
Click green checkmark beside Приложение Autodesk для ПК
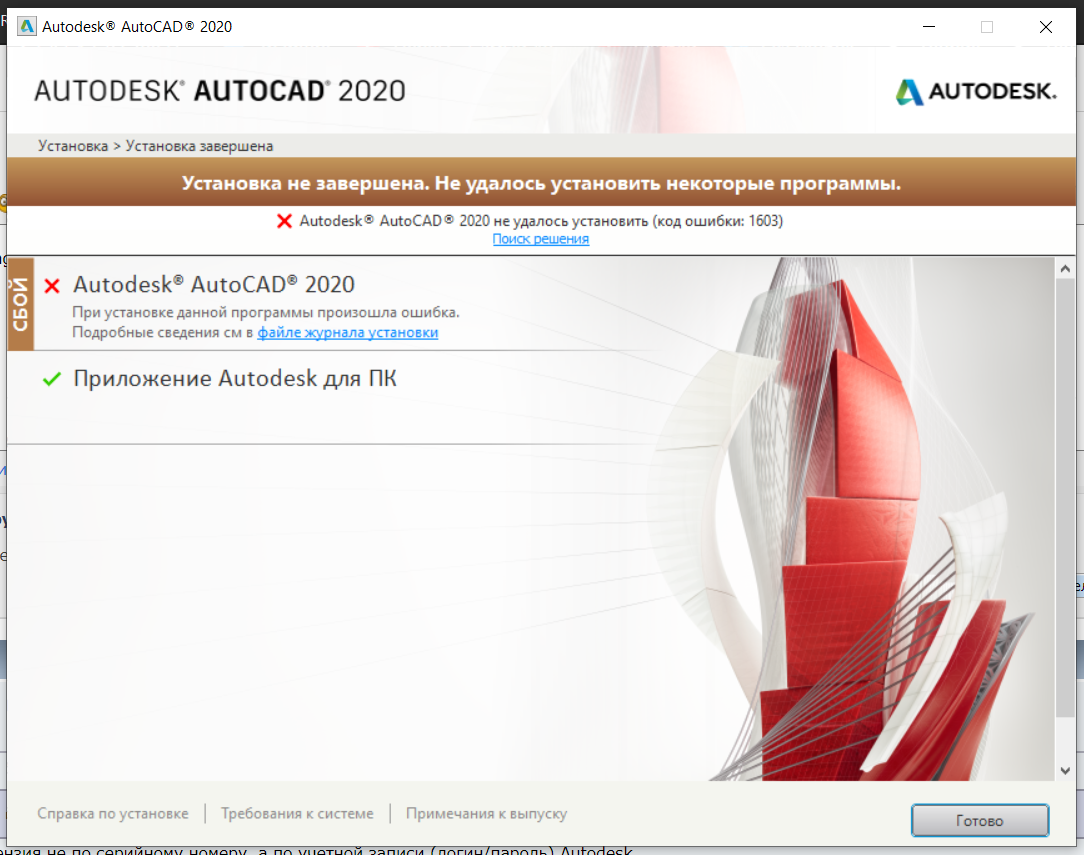click(52, 379)
